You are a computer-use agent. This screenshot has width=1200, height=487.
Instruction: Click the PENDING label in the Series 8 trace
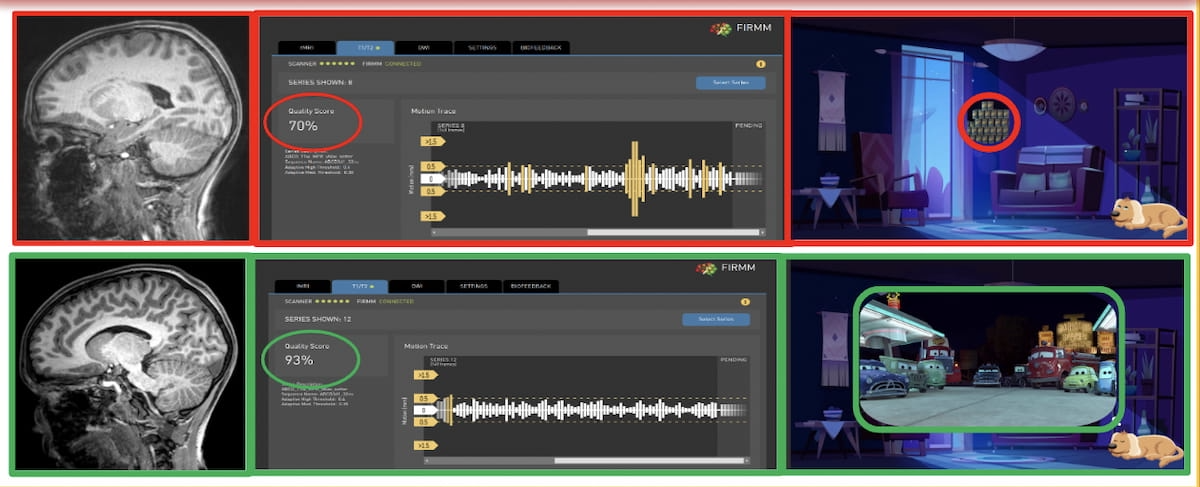coord(749,127)
